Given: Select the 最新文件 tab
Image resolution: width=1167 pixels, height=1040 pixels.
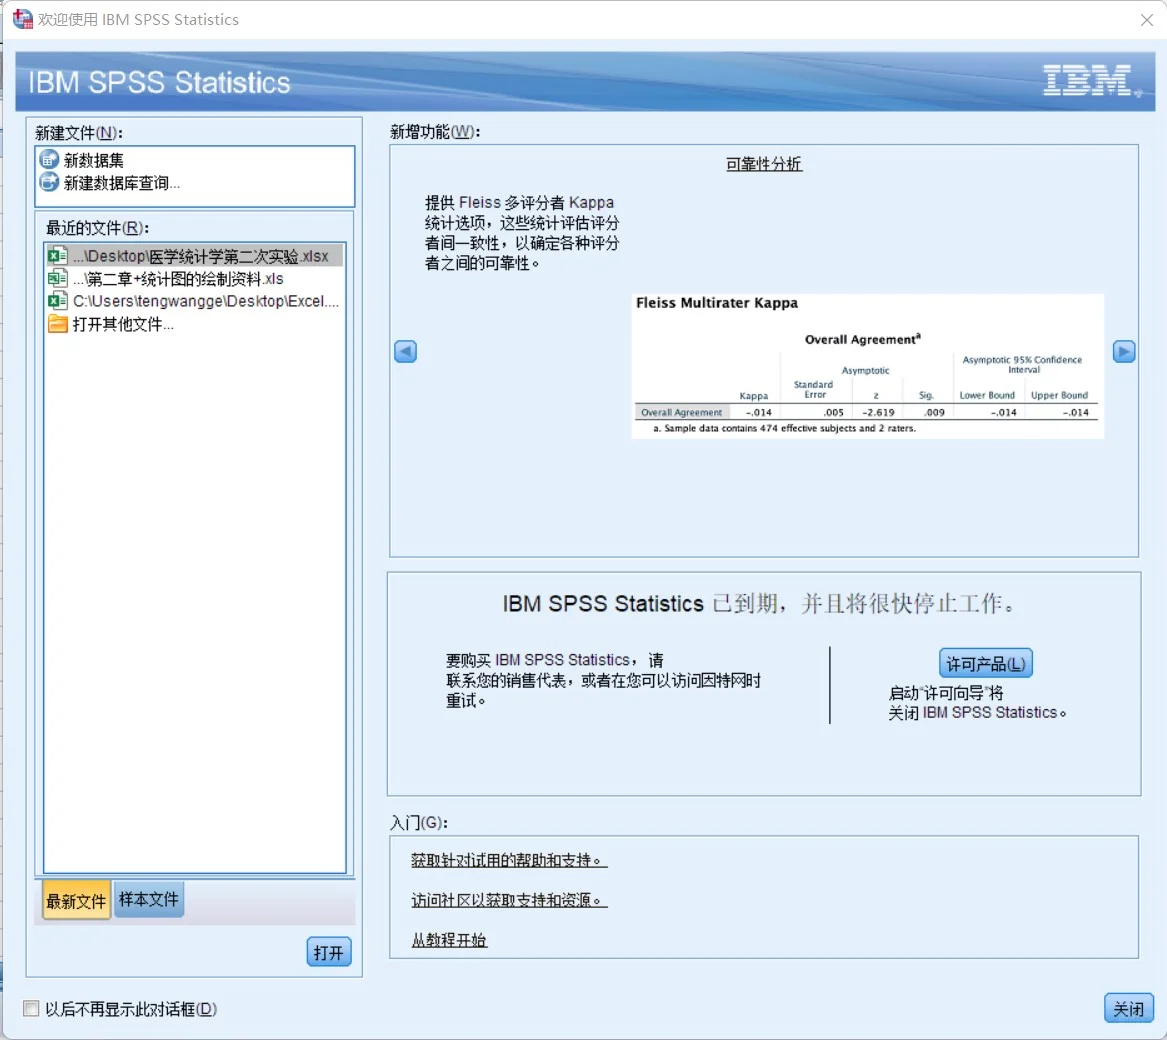Looking at the screenshot, I should pyautogui.click(x=75, y=899).
